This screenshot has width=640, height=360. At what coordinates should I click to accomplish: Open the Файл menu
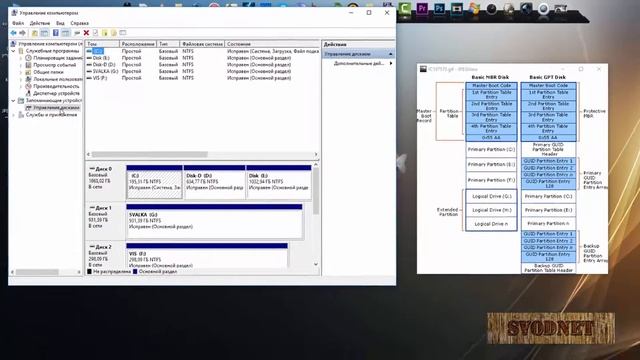(18, 23)
